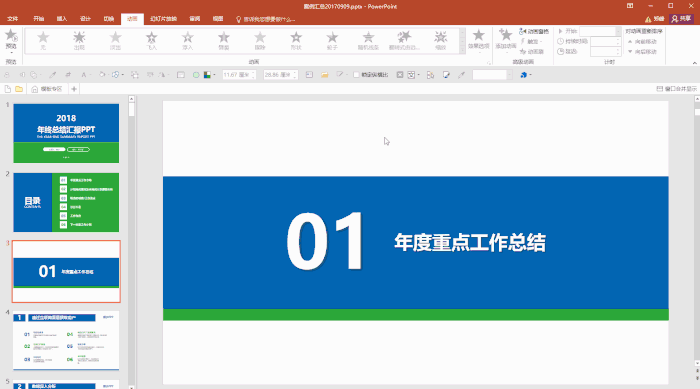700x389 pixels.
Task: Select the 随机线条 (Random Bars) animation
Action: tap(368, 40)
